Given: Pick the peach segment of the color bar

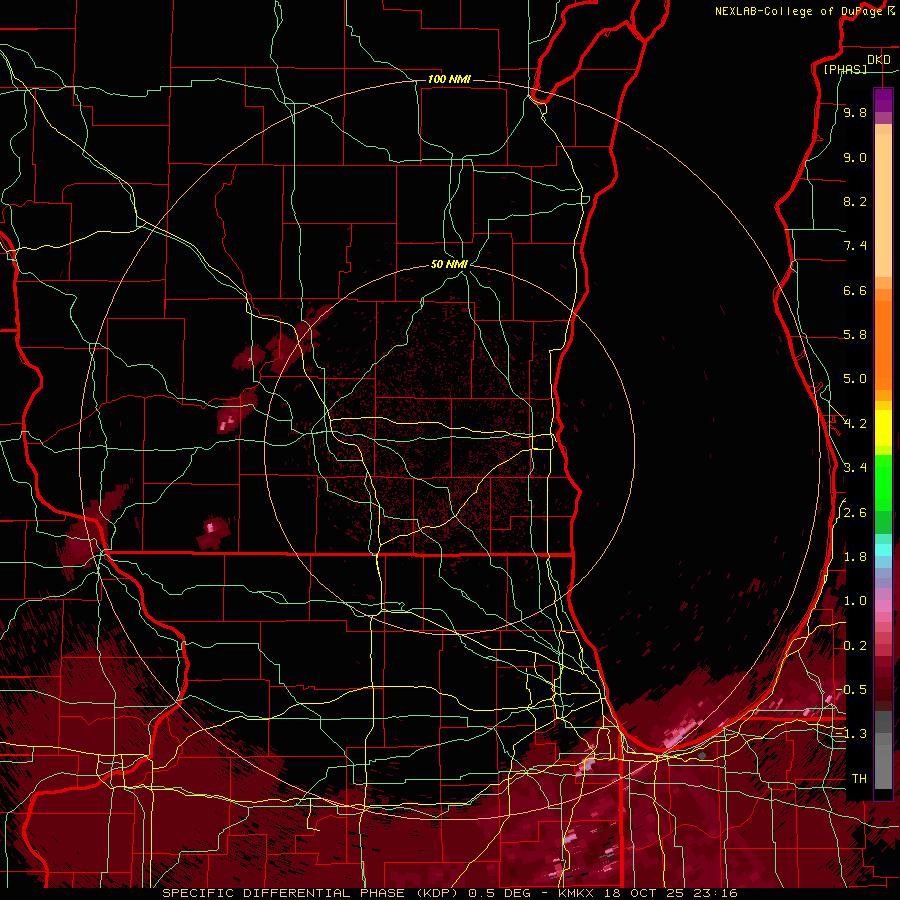Looking at the screenshot, I should [883, 207].
